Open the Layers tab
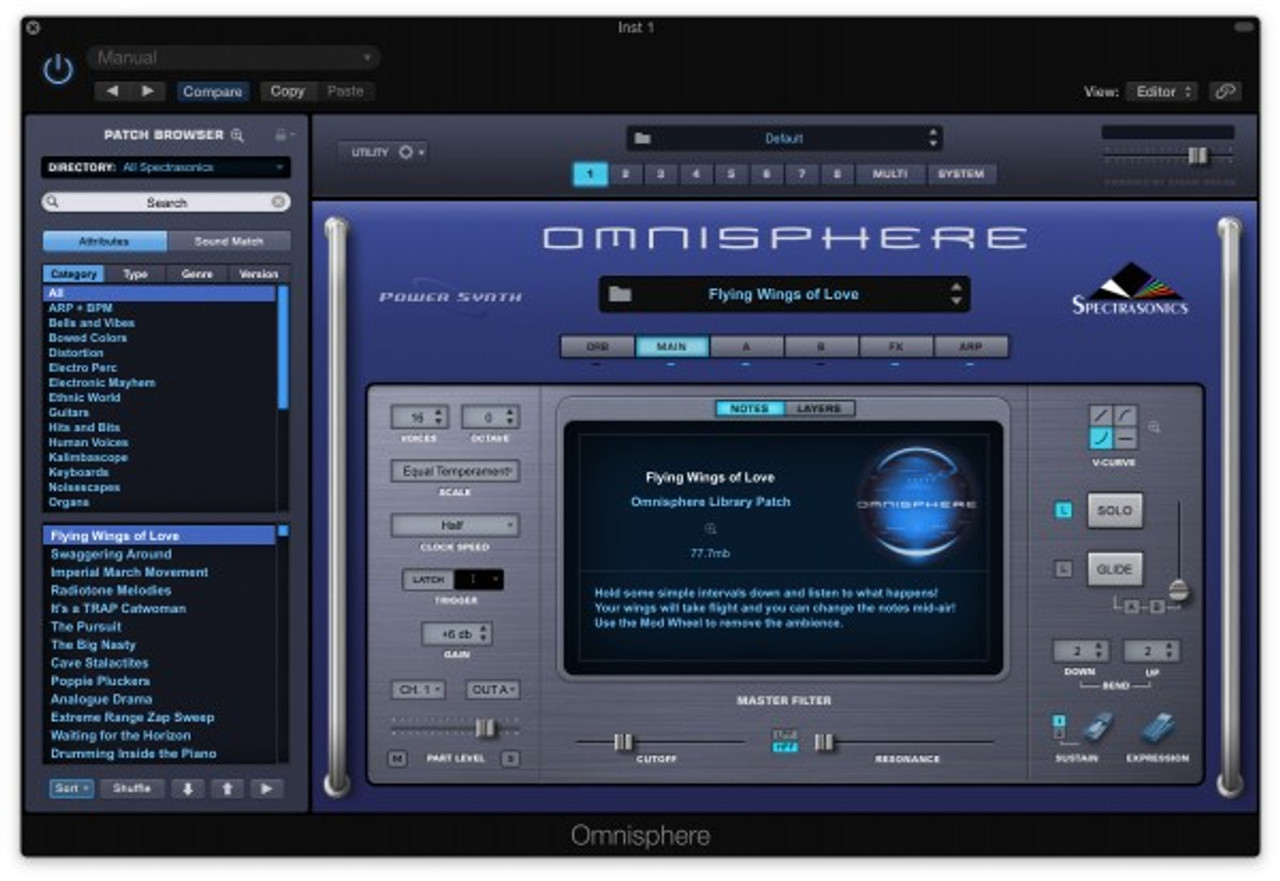The width and height of the screenshot is (1280, 881). [x=819, y=408]
